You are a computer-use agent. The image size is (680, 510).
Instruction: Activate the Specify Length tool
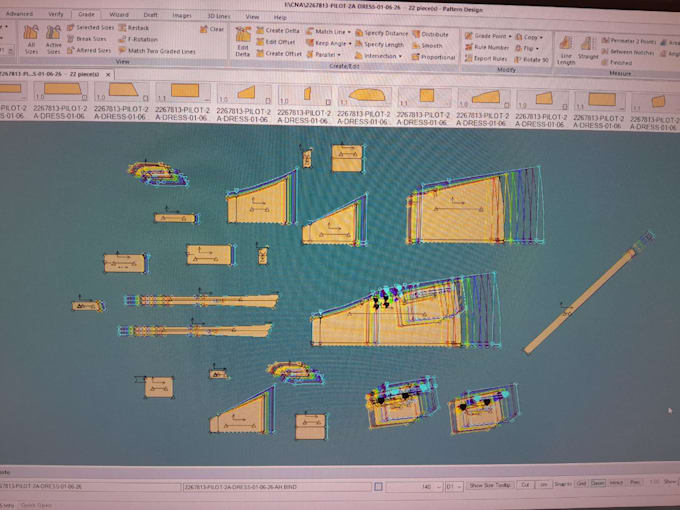[379, 44]
